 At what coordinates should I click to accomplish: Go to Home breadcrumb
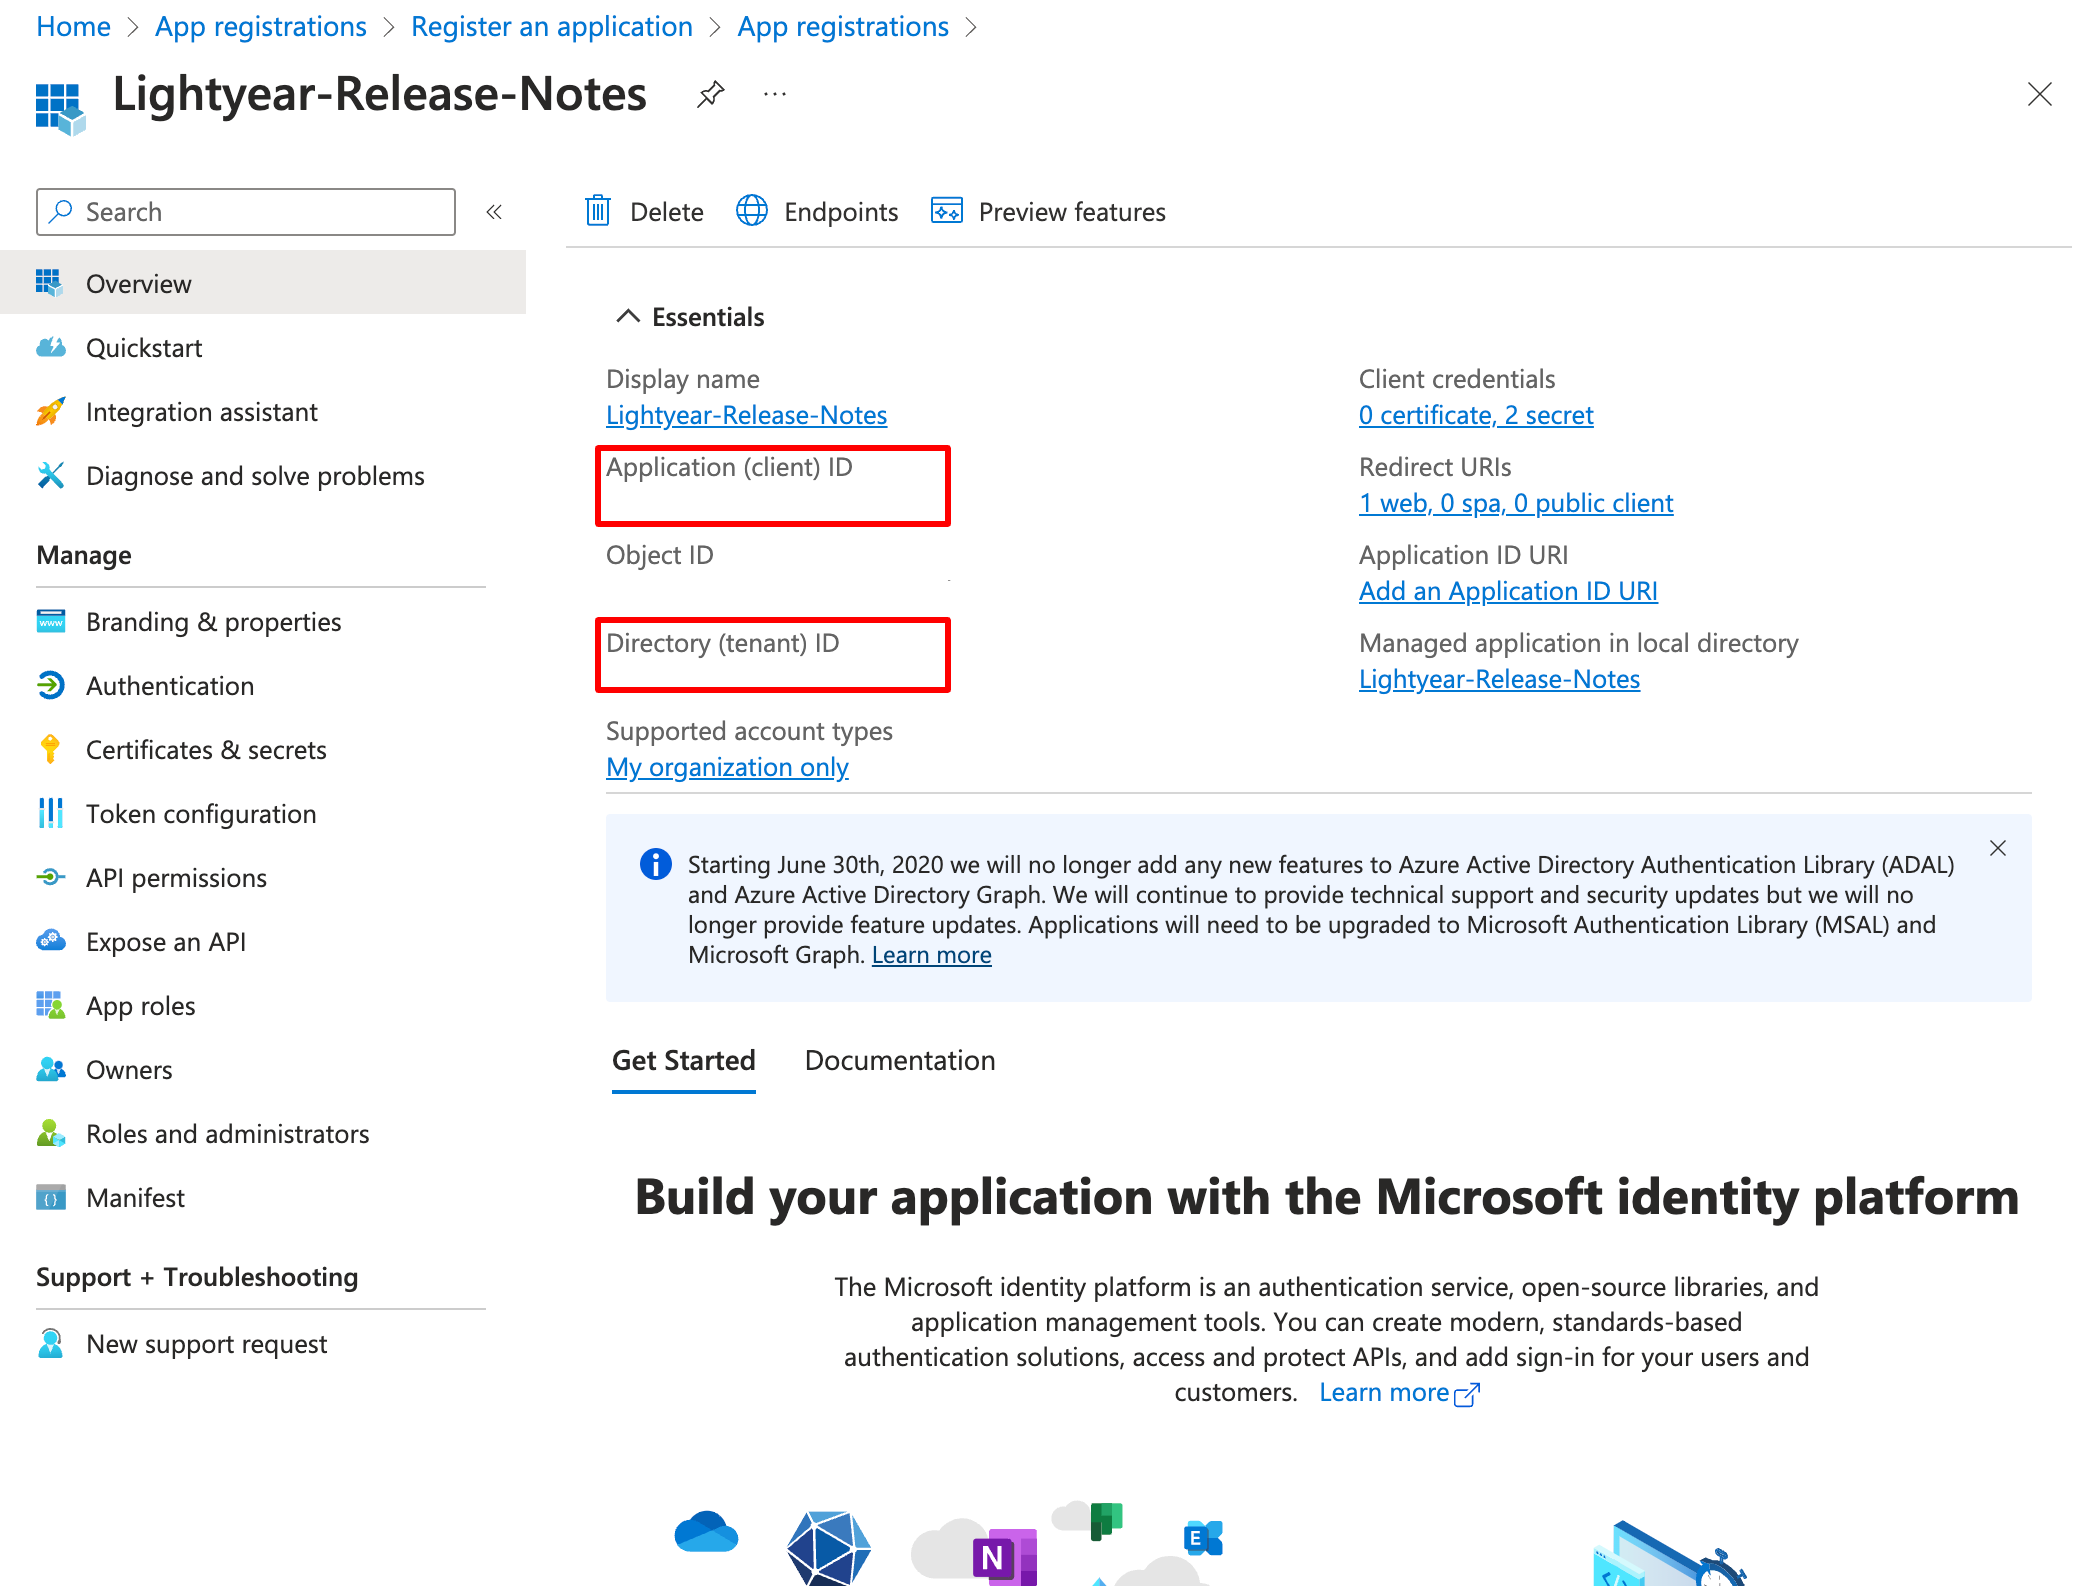point(73,26)
